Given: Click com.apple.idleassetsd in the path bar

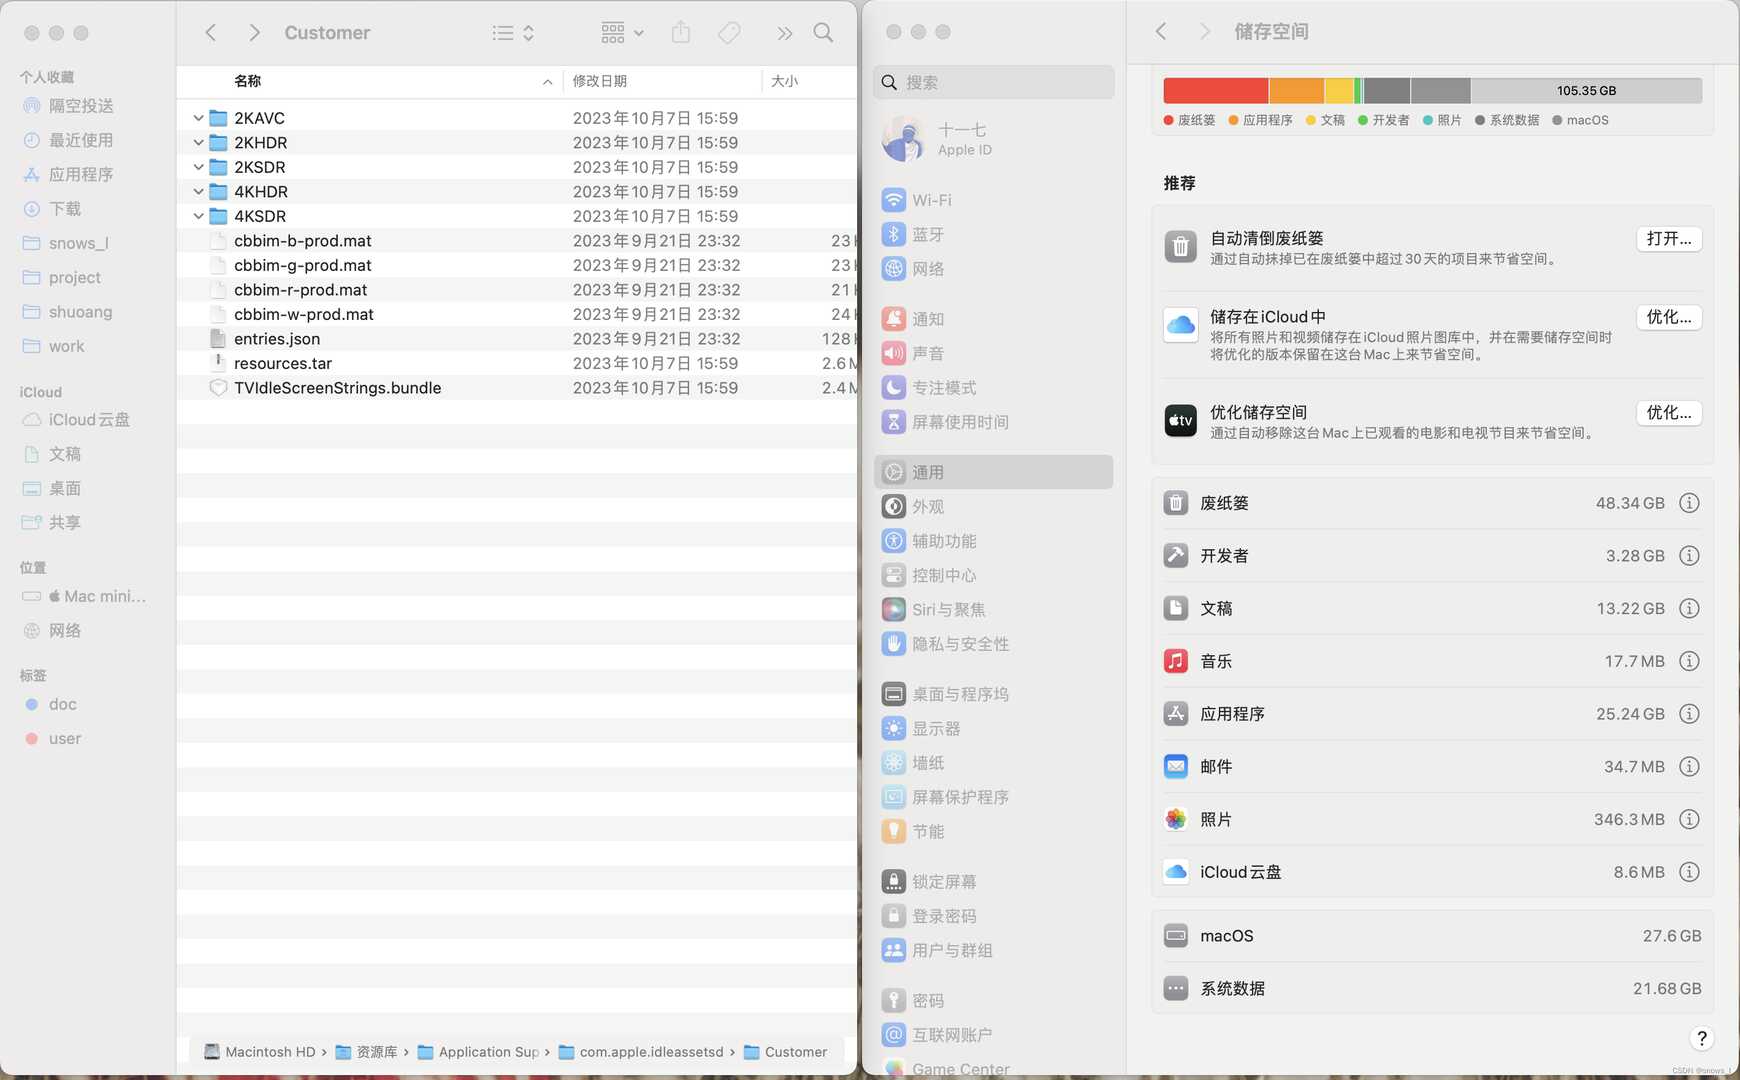Looking at the screenshot, I should click(641, 1052).
